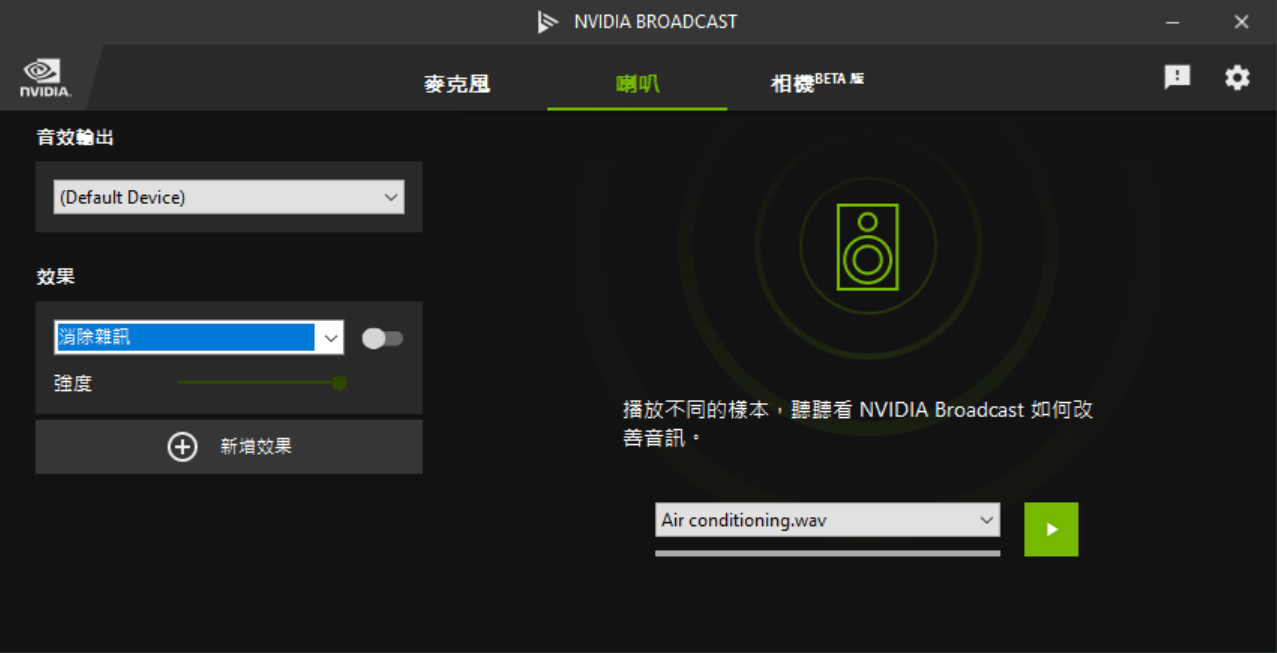The height and width of the screenshot is (653, 1277).
Task: Click the NVIDIA BROADCAST title text
Action: [655, 22]
